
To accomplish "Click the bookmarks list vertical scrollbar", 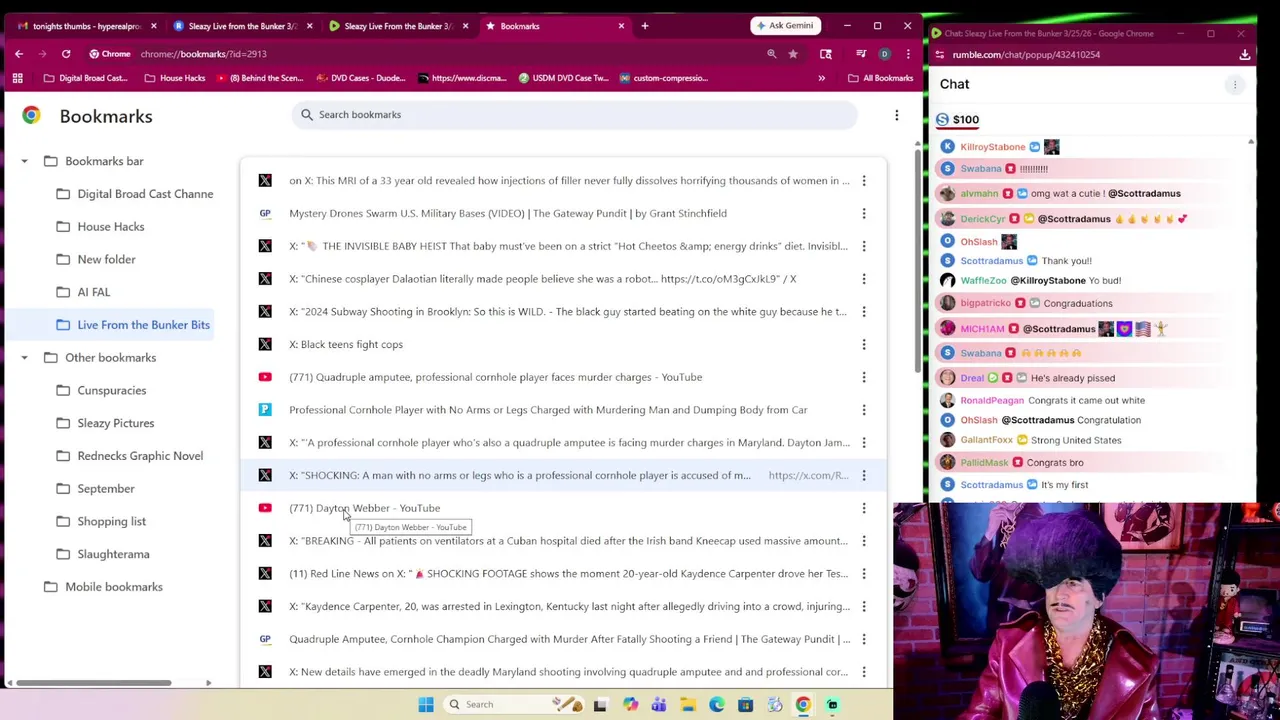I will pyautogui.click(x=917, y=260).
